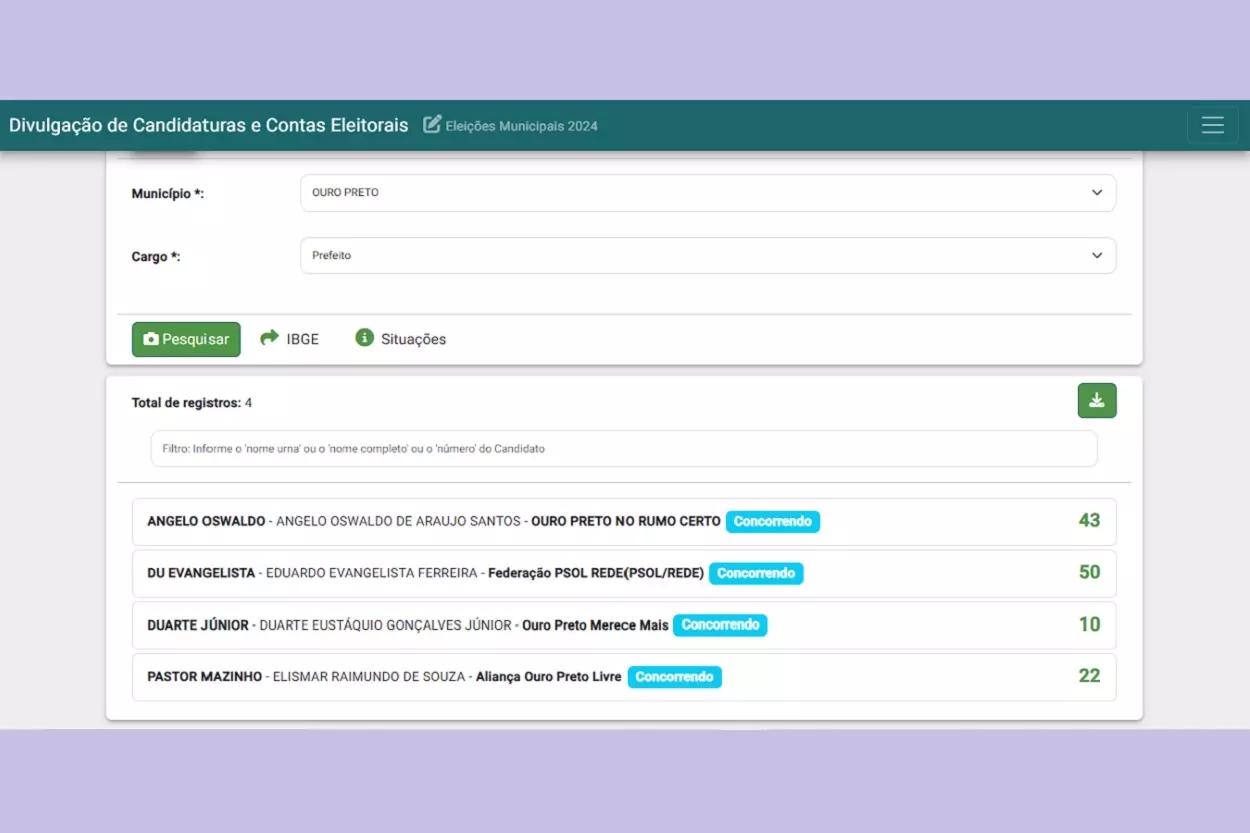This screenshot has width=1250, height=833.
Task: Click the IBGE share arrow icon
Action: pyautogui.click(x=269, y=338)
